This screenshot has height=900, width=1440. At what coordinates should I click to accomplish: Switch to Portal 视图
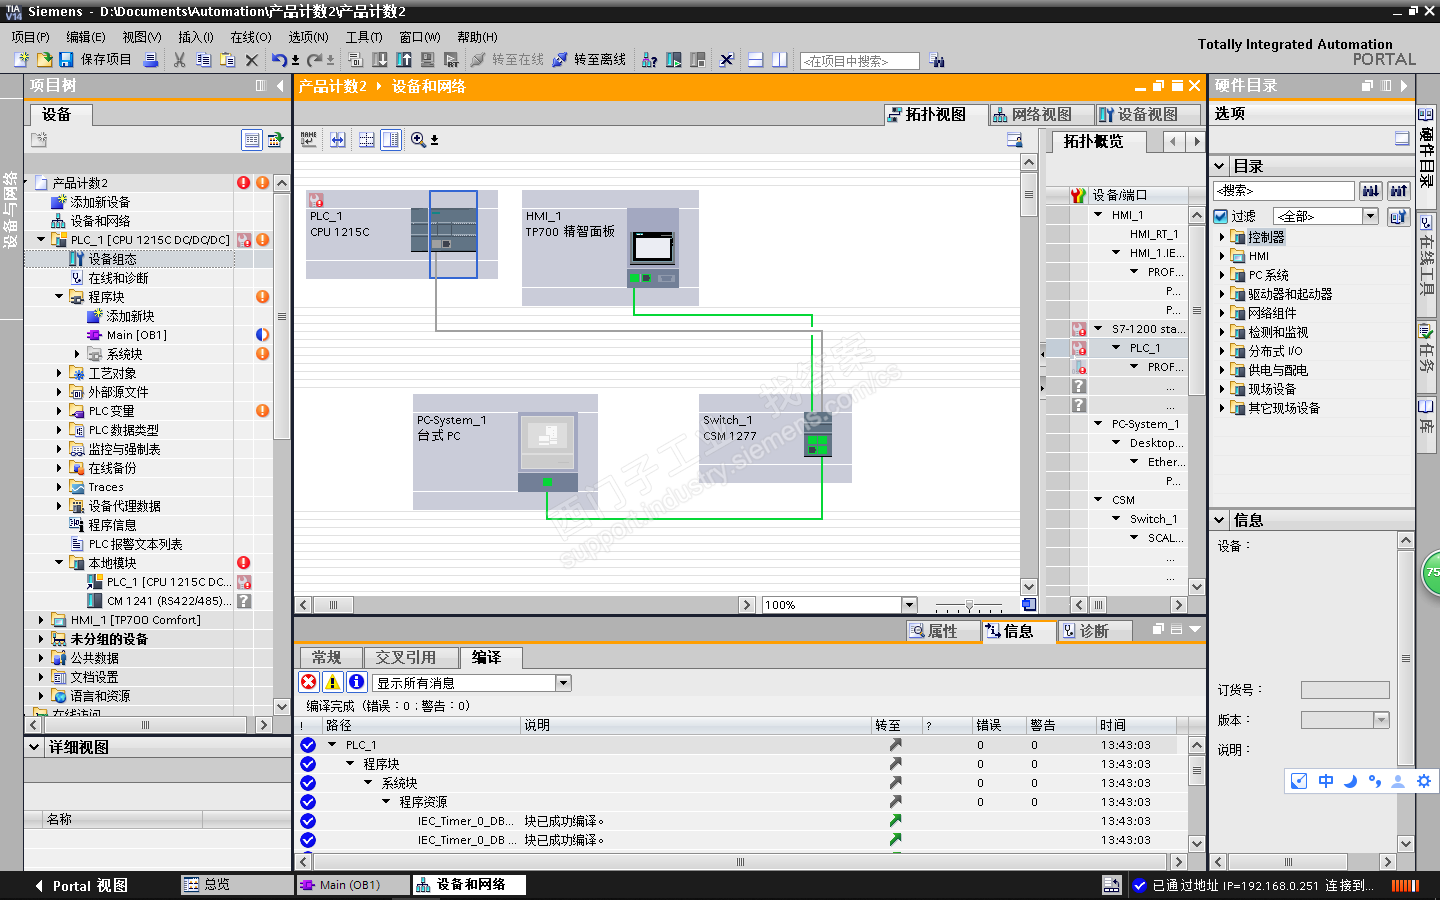81,886
